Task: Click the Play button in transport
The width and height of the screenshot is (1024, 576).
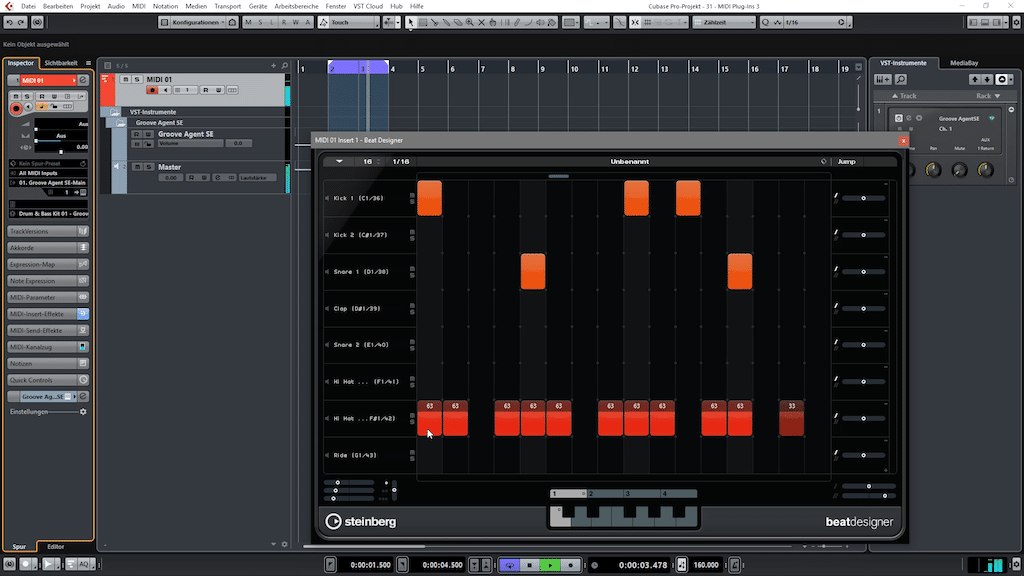Action: click(550, 565)
